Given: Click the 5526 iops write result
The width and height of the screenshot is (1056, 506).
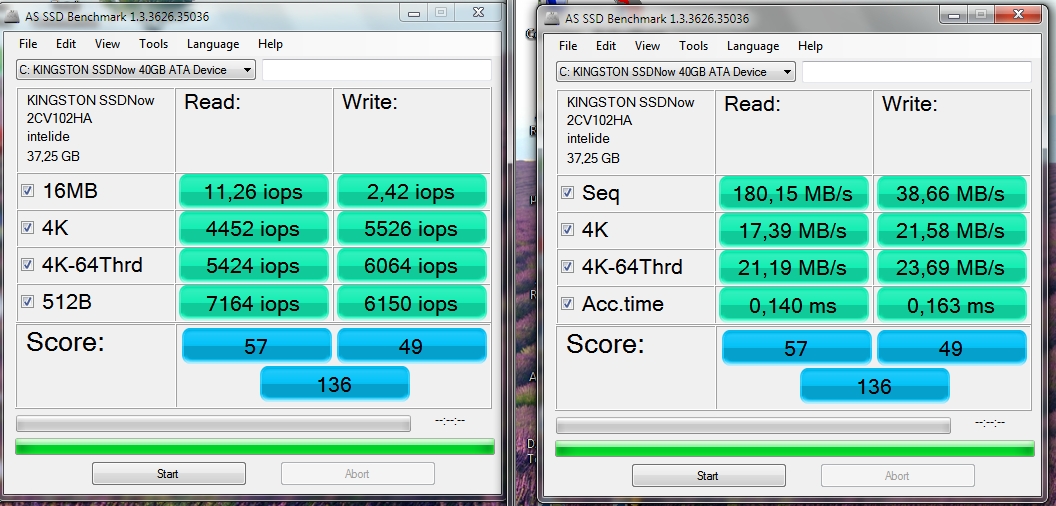Looking at the screenshot, I should 411,228.
